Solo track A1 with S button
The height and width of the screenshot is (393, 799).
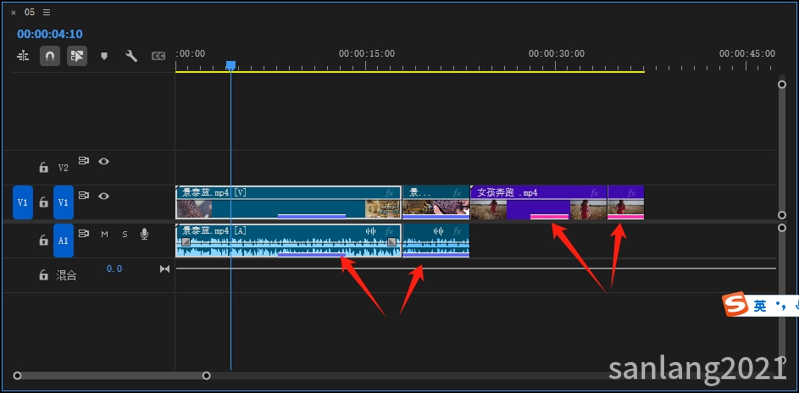pyautogui.click(x=125, y=234)
